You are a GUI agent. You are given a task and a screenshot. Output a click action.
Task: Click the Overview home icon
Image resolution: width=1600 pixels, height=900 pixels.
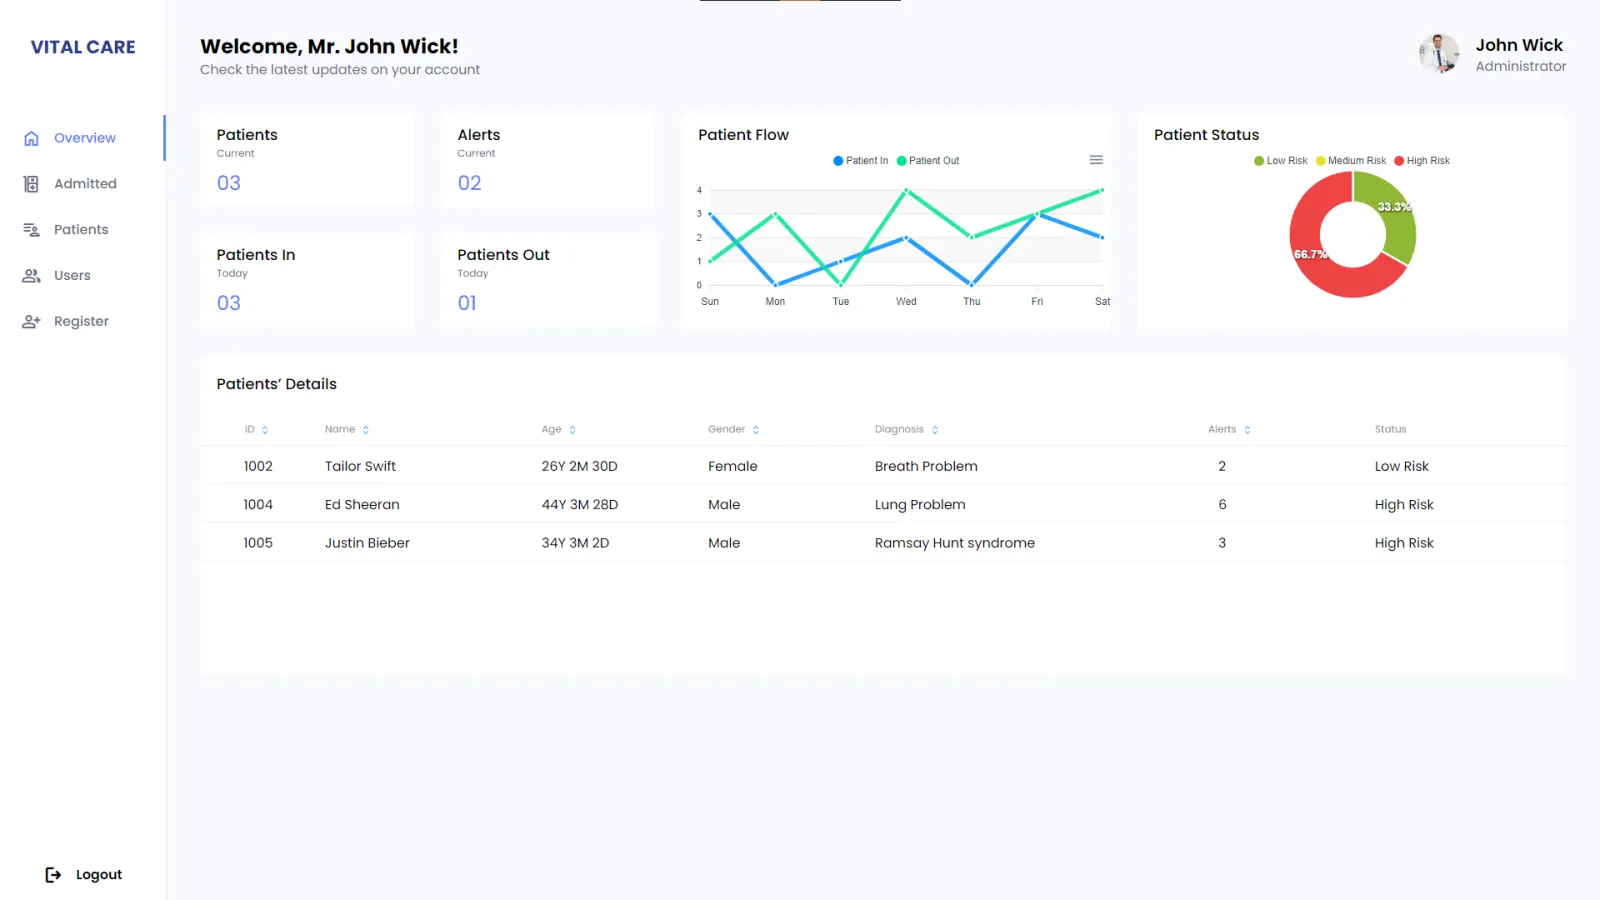(x=31, y=138)
